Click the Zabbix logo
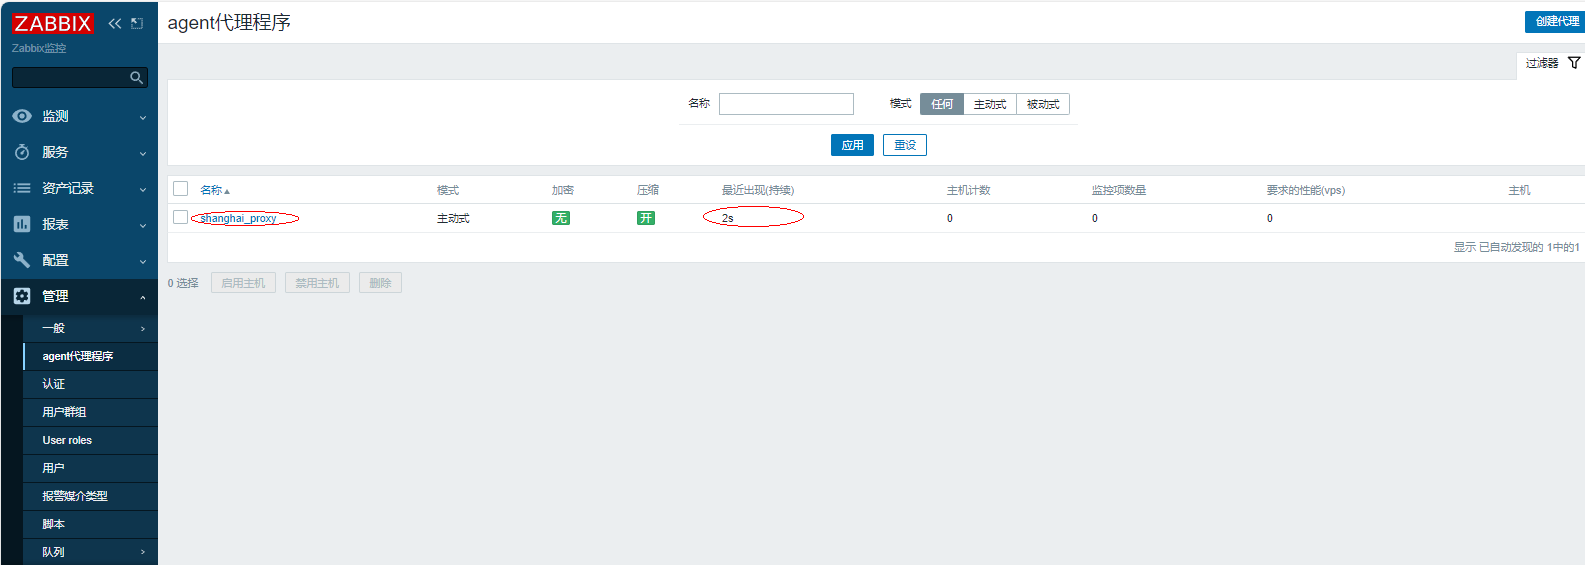Screen dimensions: 1585x565 [52, 23]
